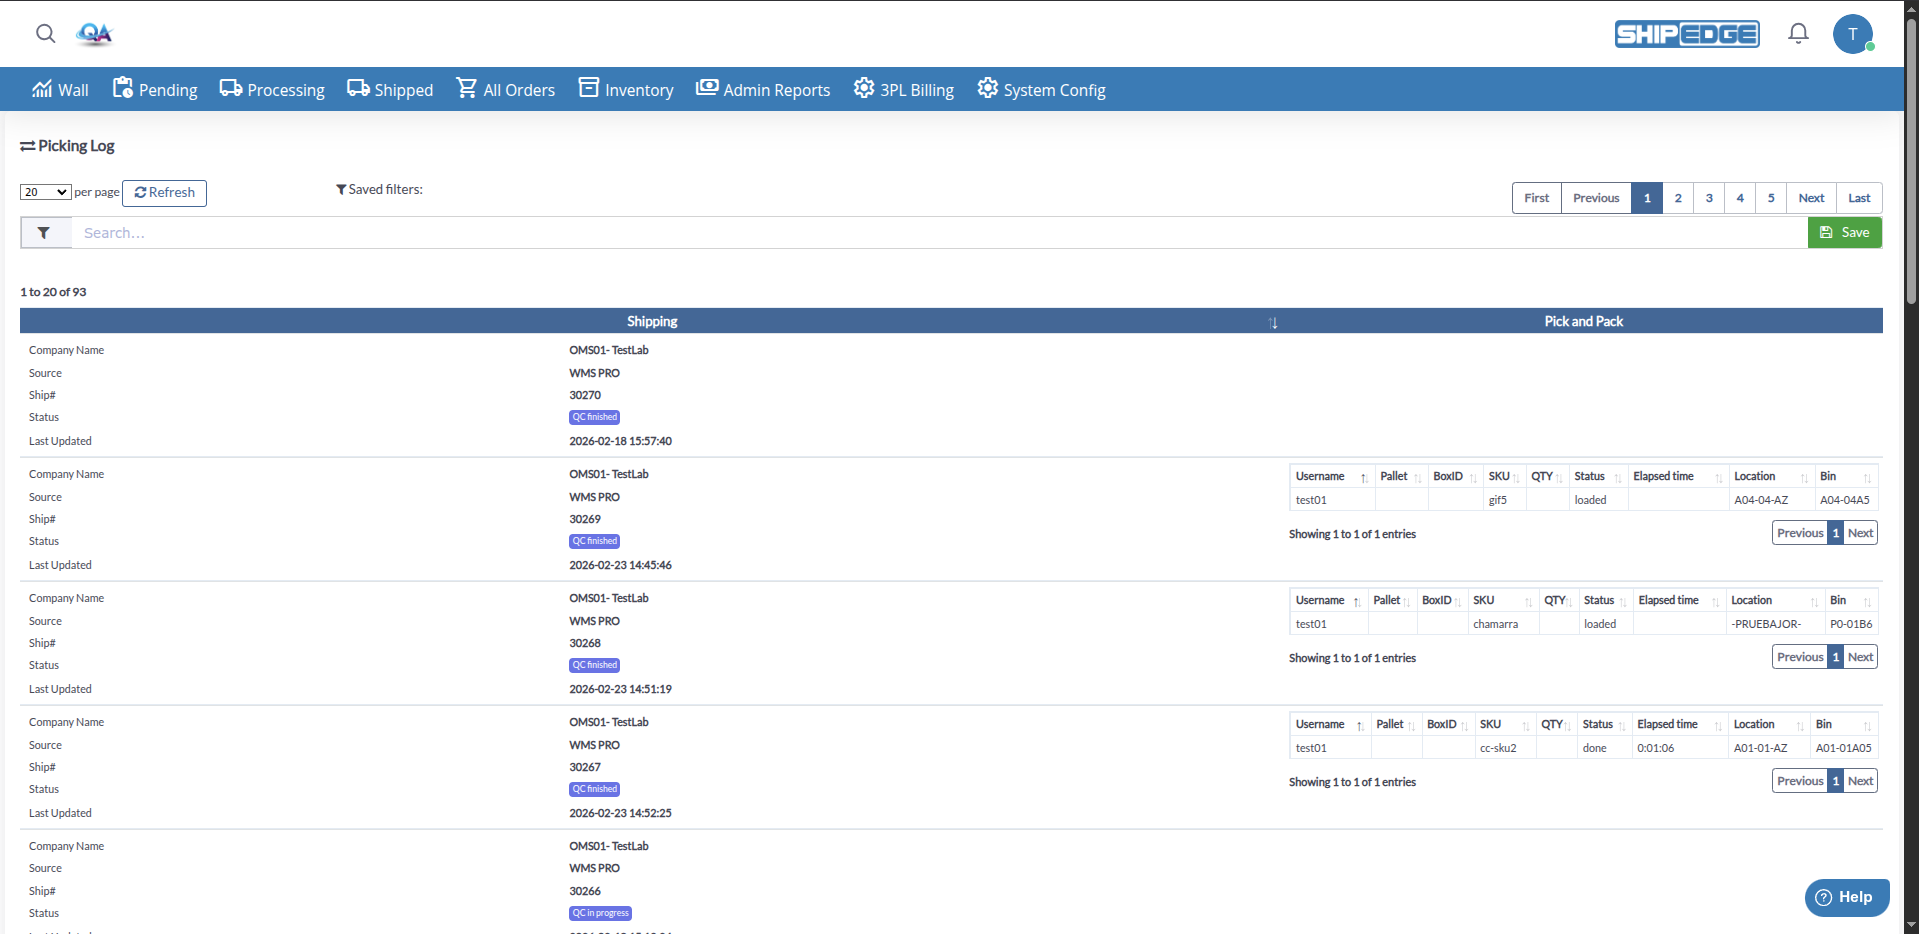Sort by SKU in ship 30268 table
The width and height of the screenshot is (1919, 934).
tap(1502, 600)
